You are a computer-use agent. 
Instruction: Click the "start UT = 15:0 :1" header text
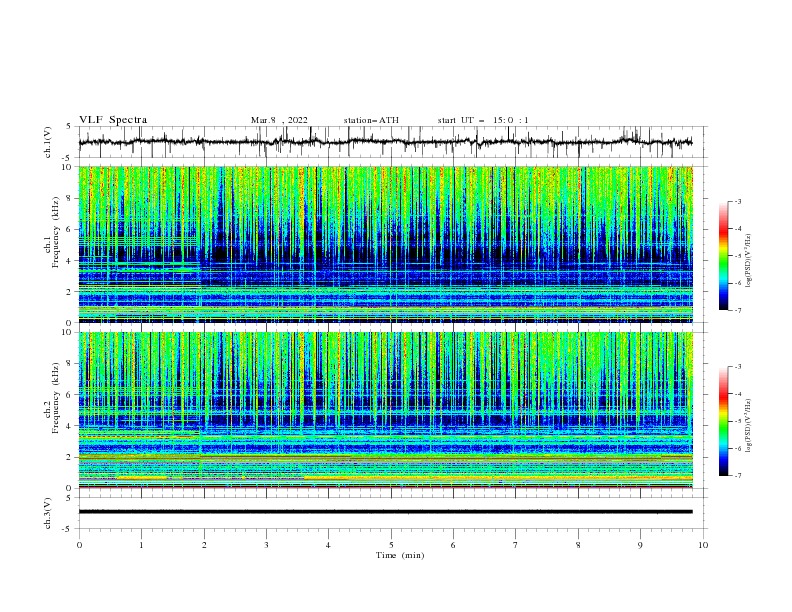[x=483, y=120]
